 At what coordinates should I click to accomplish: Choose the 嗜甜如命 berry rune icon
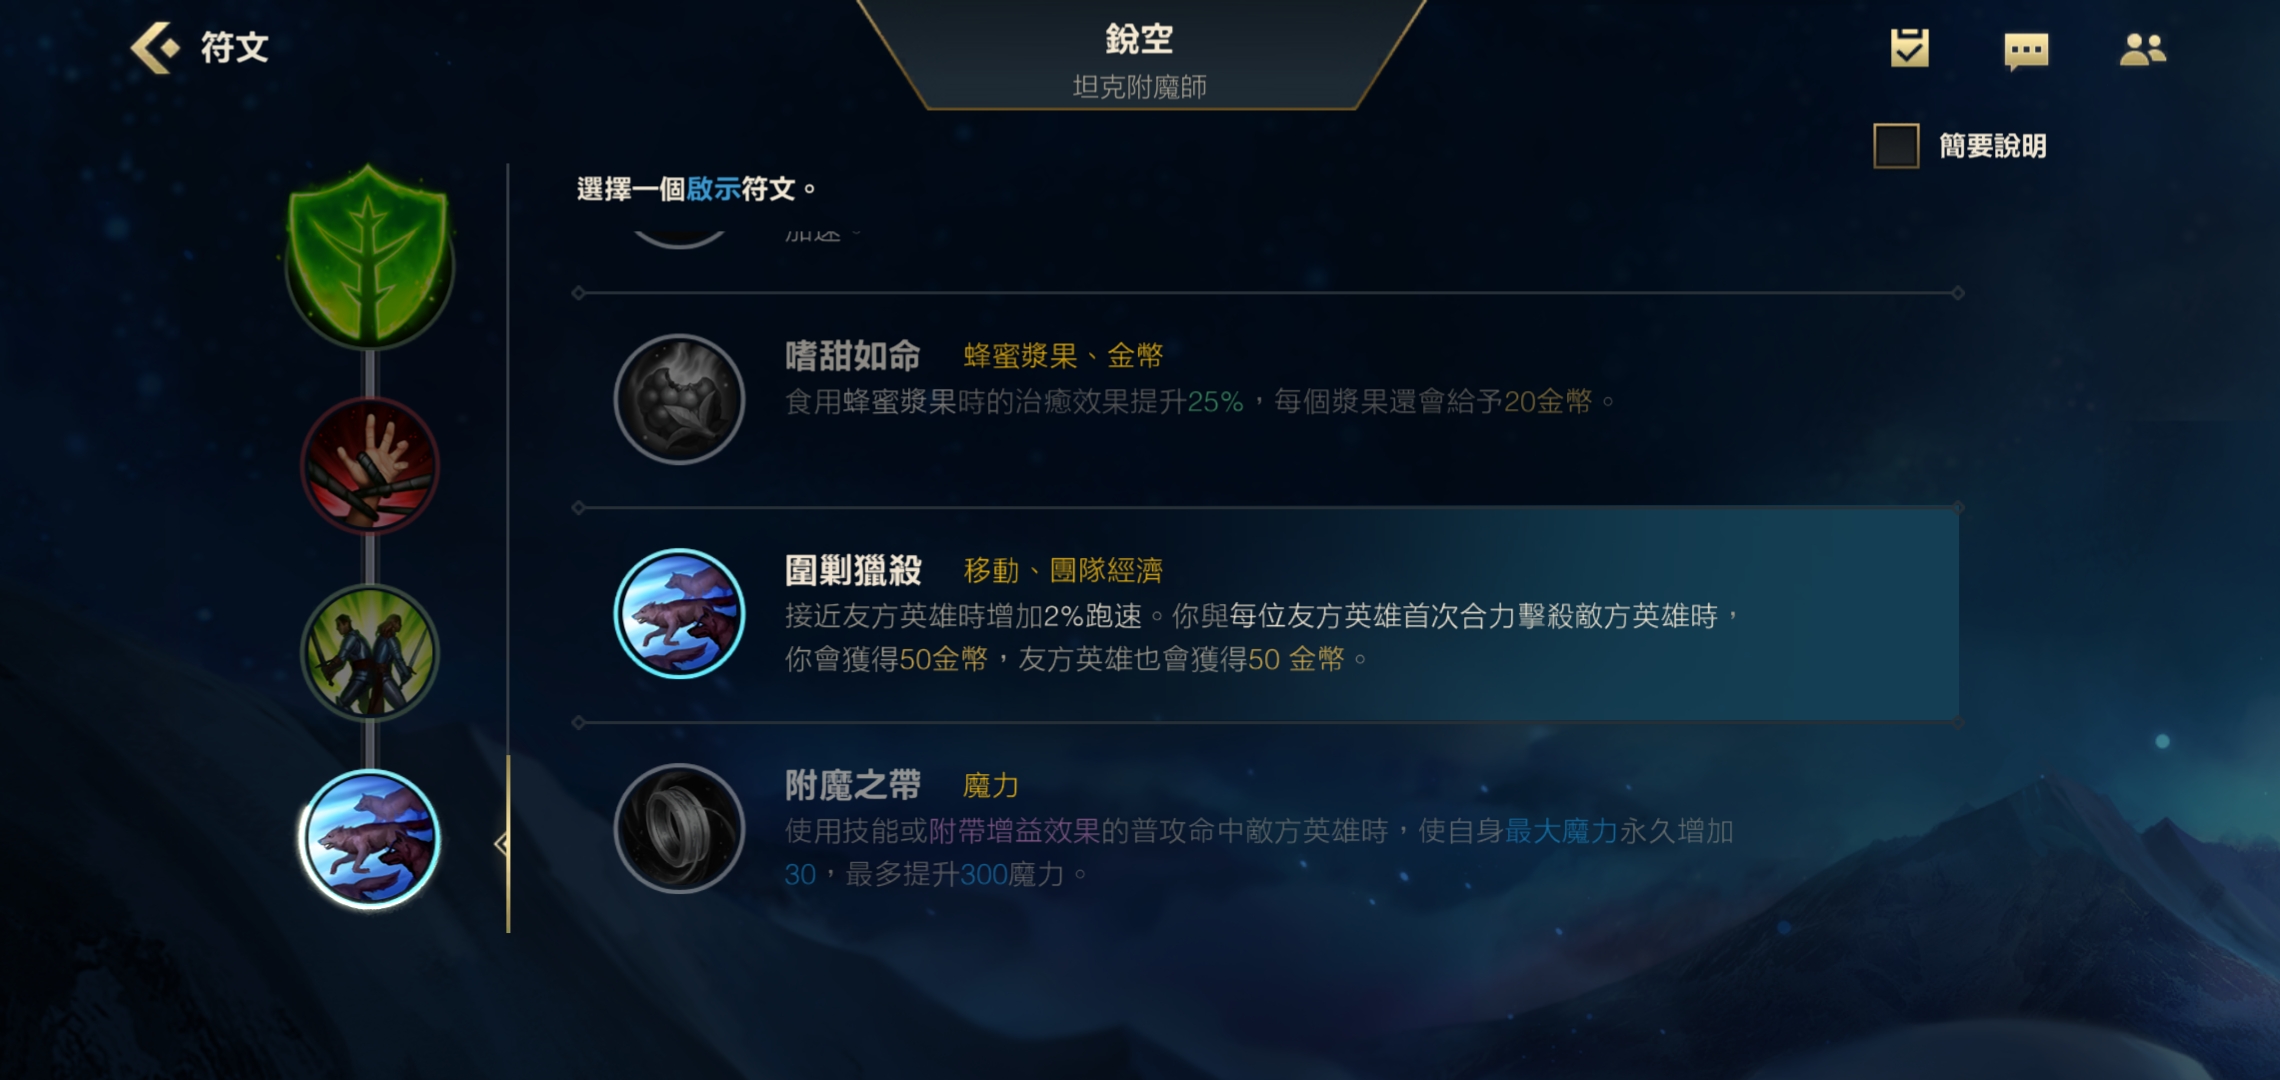click(x=679, y=399)
